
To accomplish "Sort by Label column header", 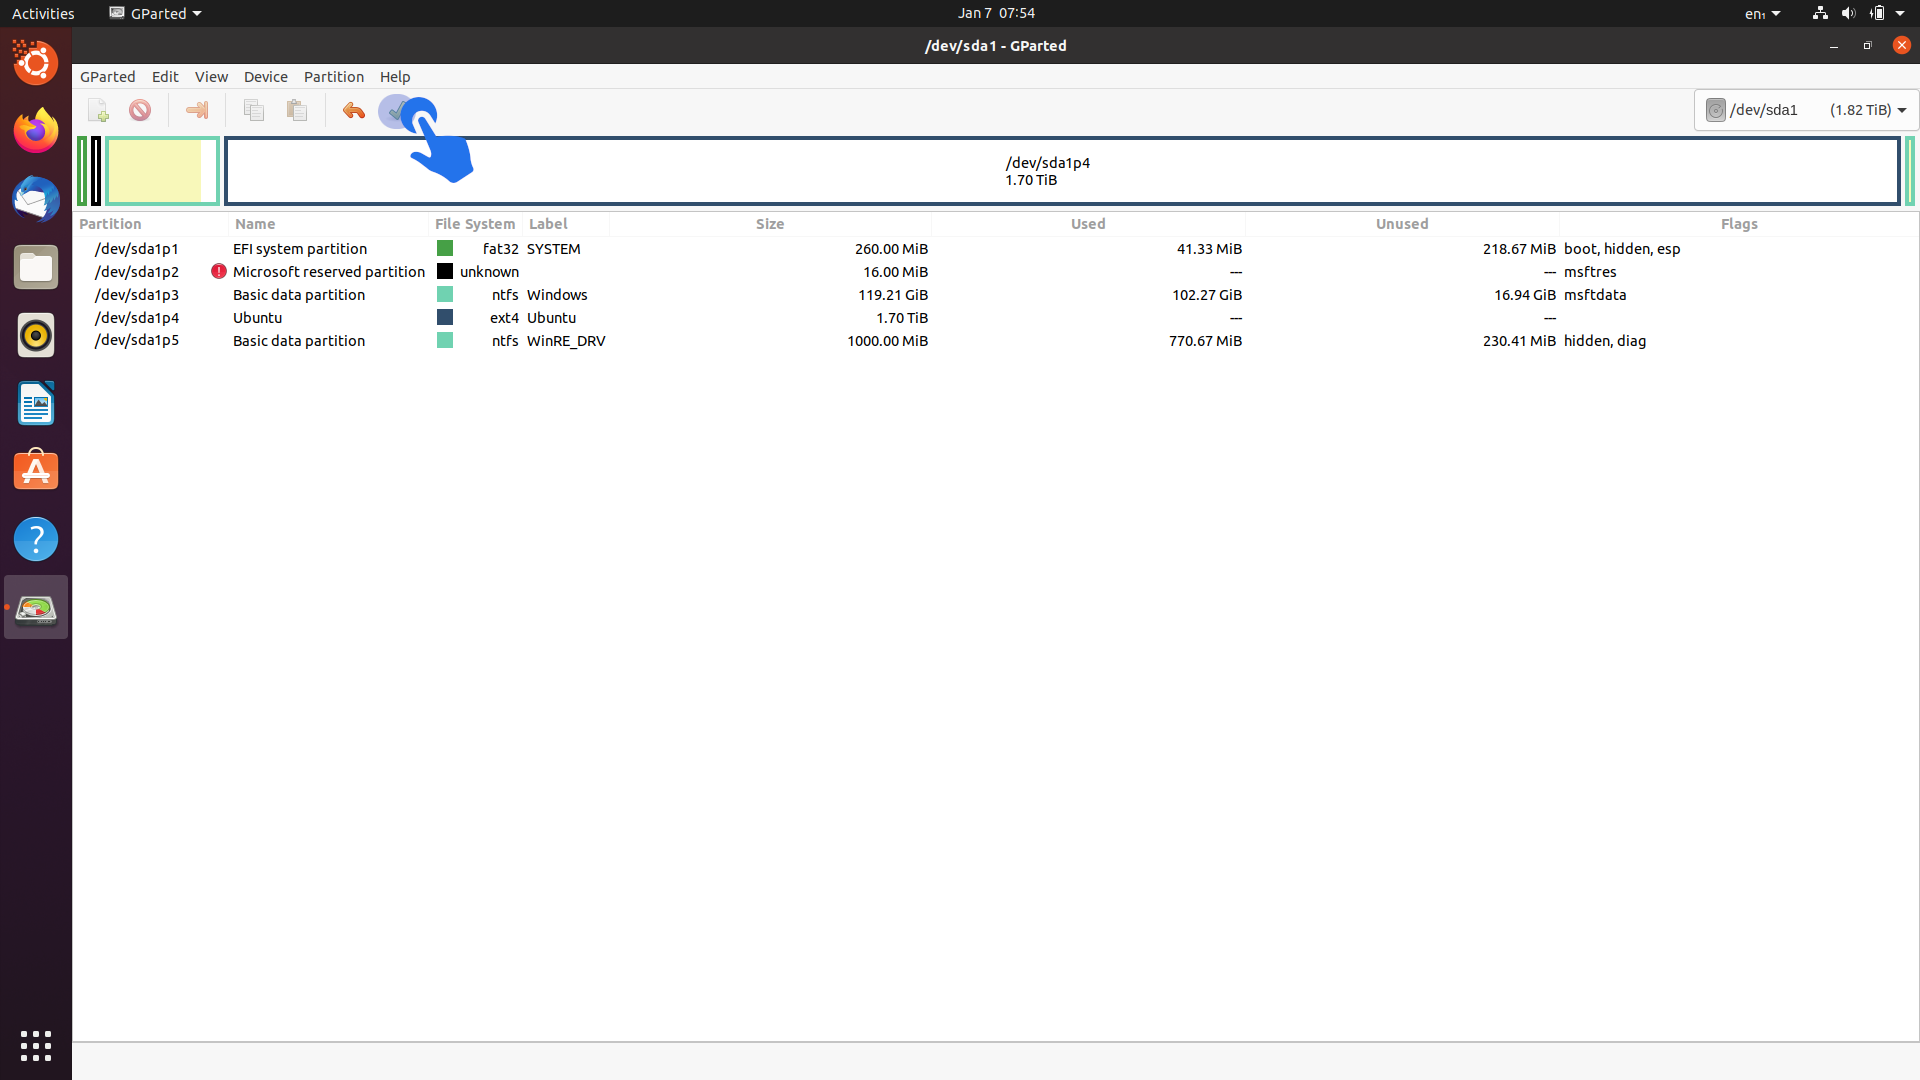I will click(566, 224).
